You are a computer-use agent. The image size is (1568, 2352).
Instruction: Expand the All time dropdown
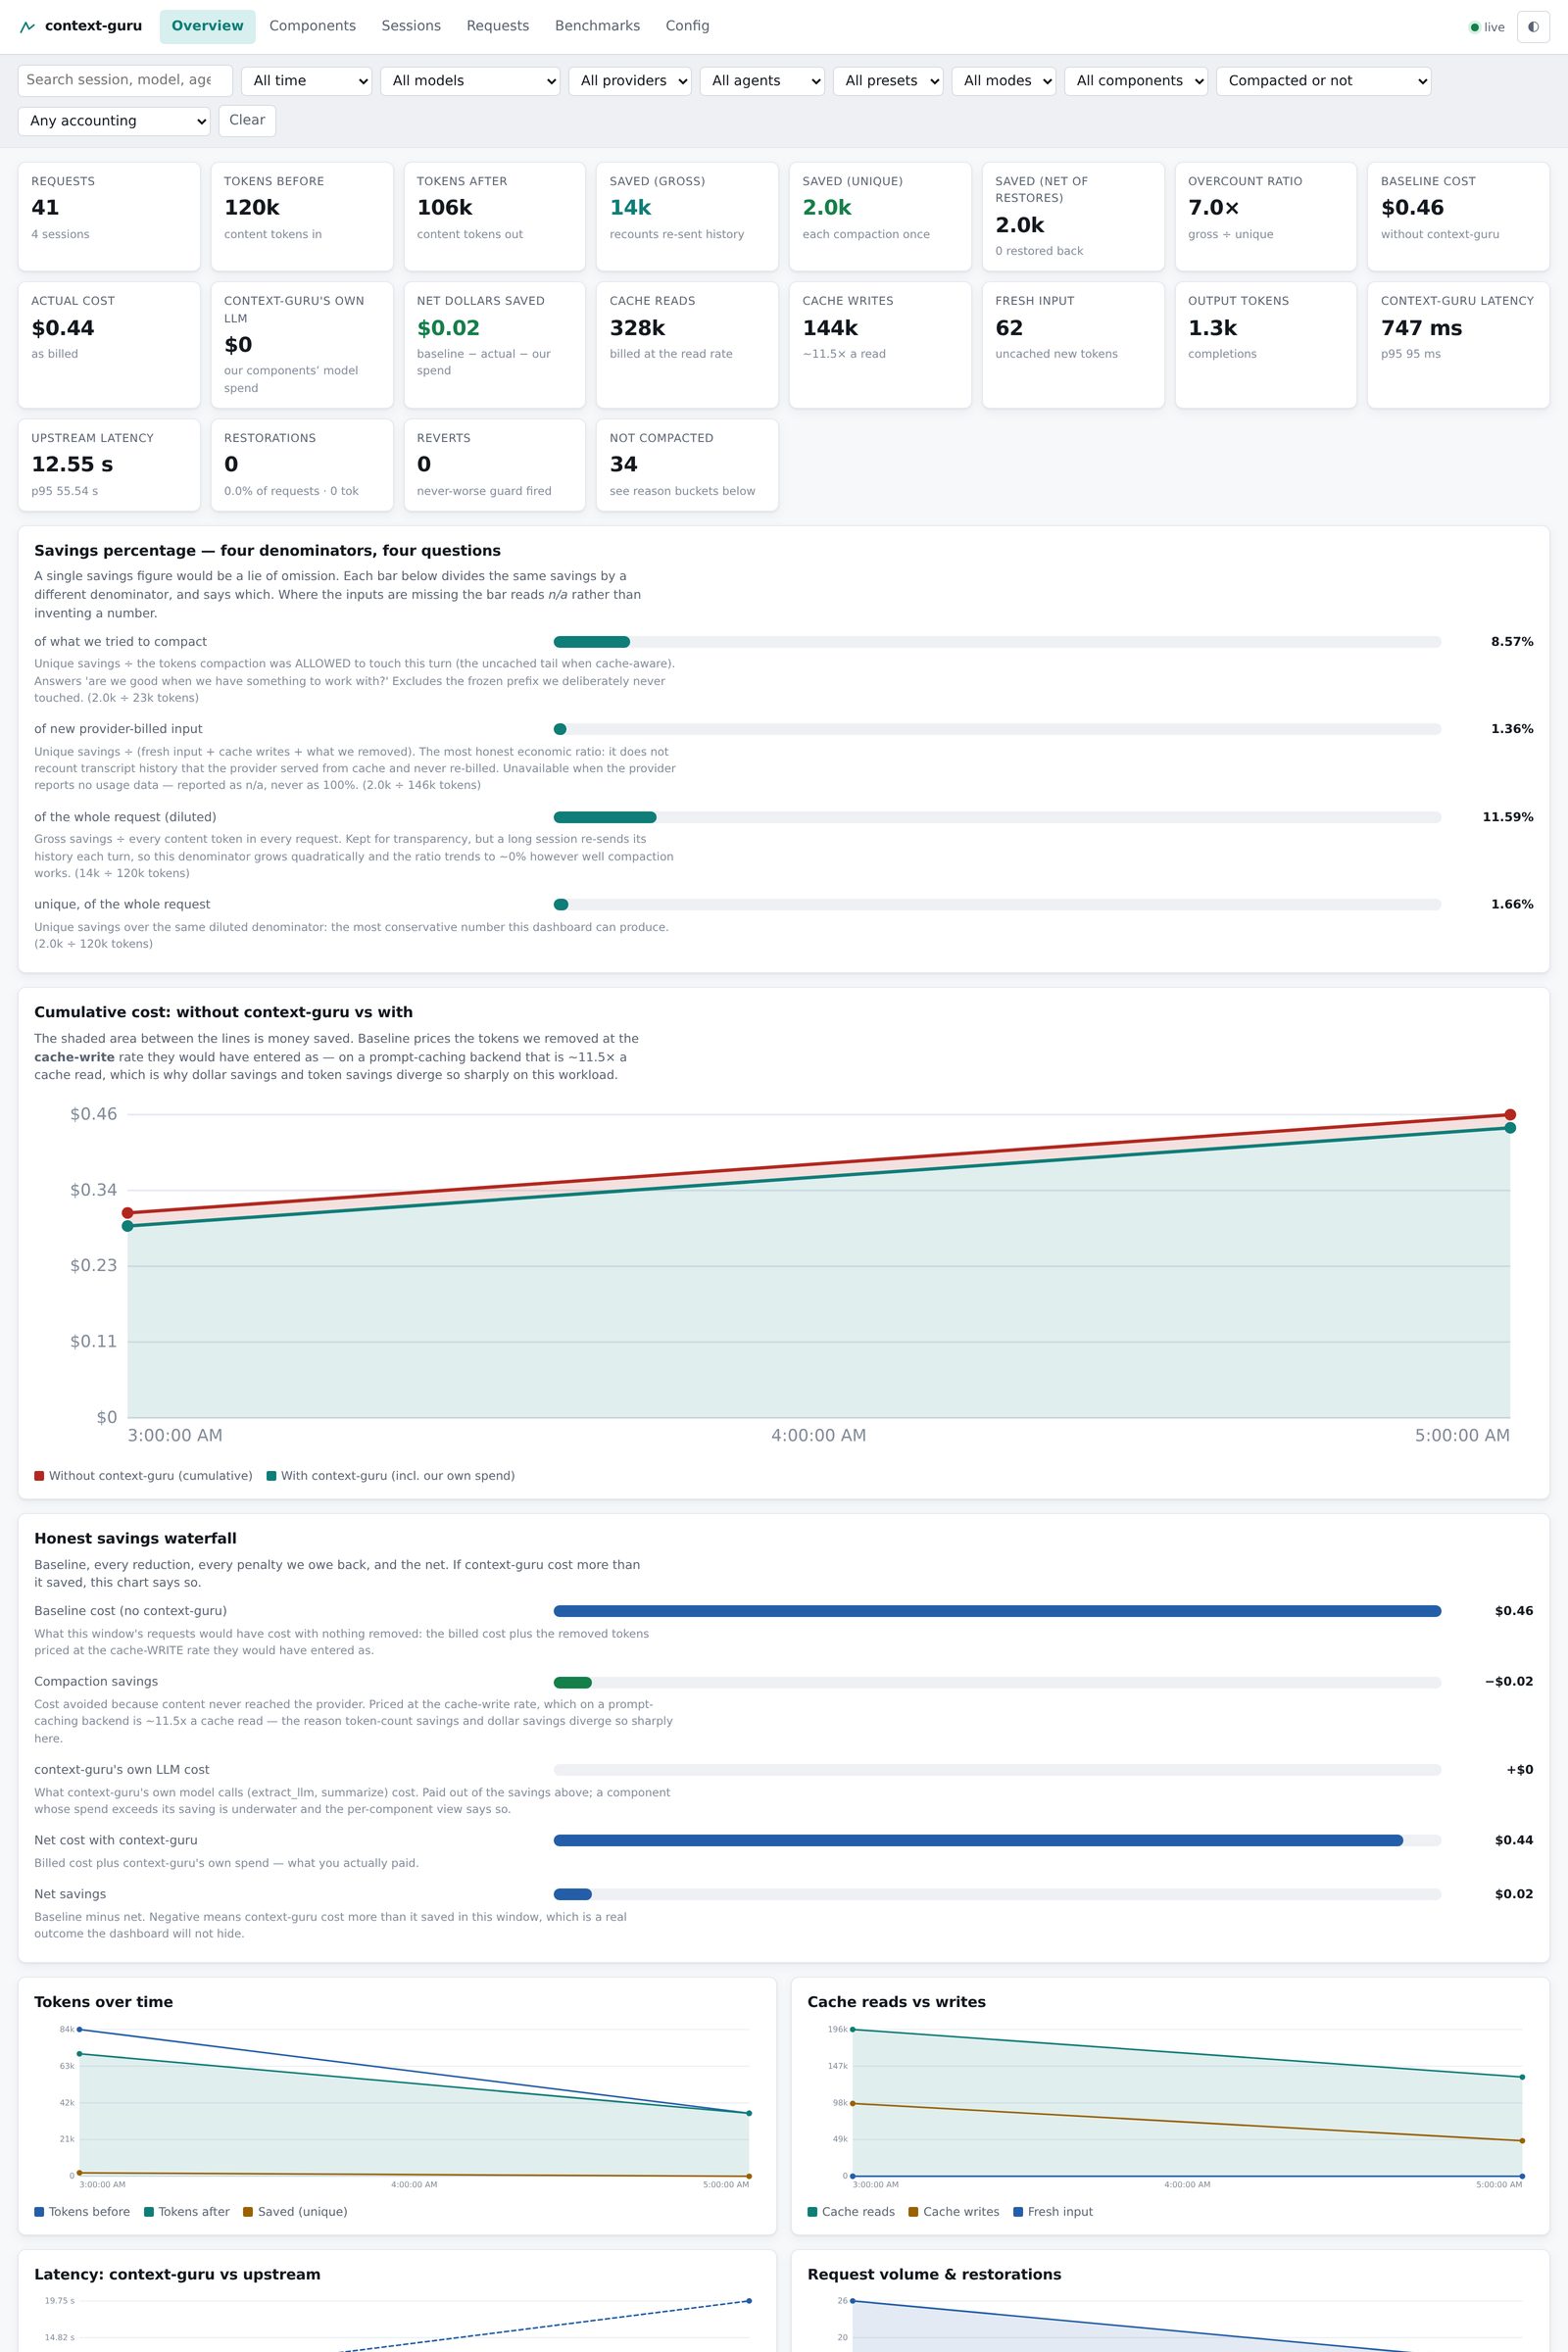306,81
